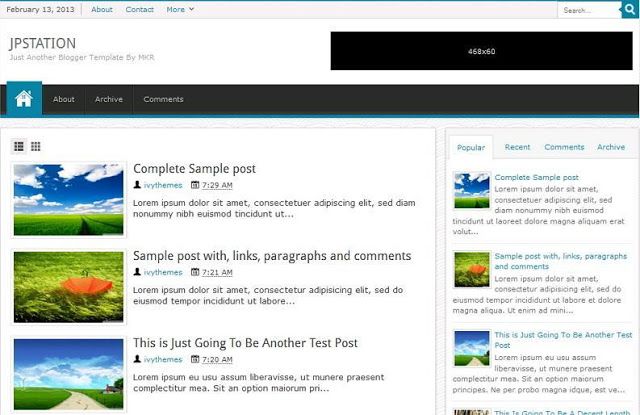Click blue sky field thumbnail in main list
The height and width of the screenshot is (415, 640).
69,200
